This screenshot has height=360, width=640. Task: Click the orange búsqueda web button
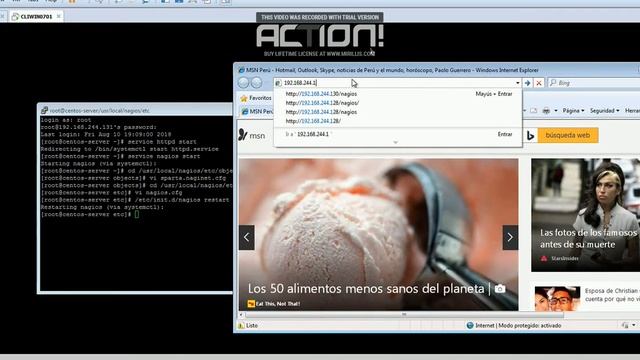pyautogui.click(x=568, y=135)
